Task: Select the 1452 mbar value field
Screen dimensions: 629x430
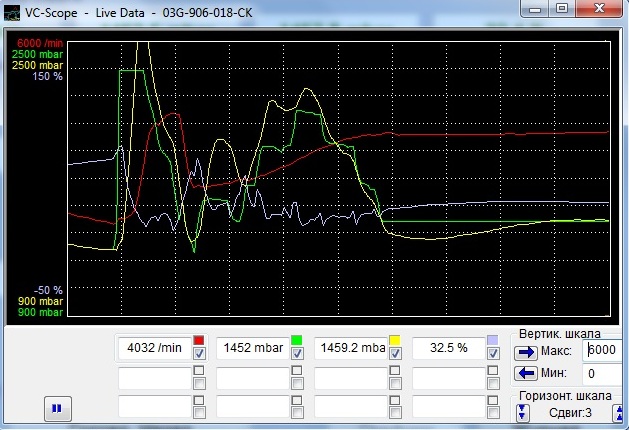Action: tap(253, 347)
